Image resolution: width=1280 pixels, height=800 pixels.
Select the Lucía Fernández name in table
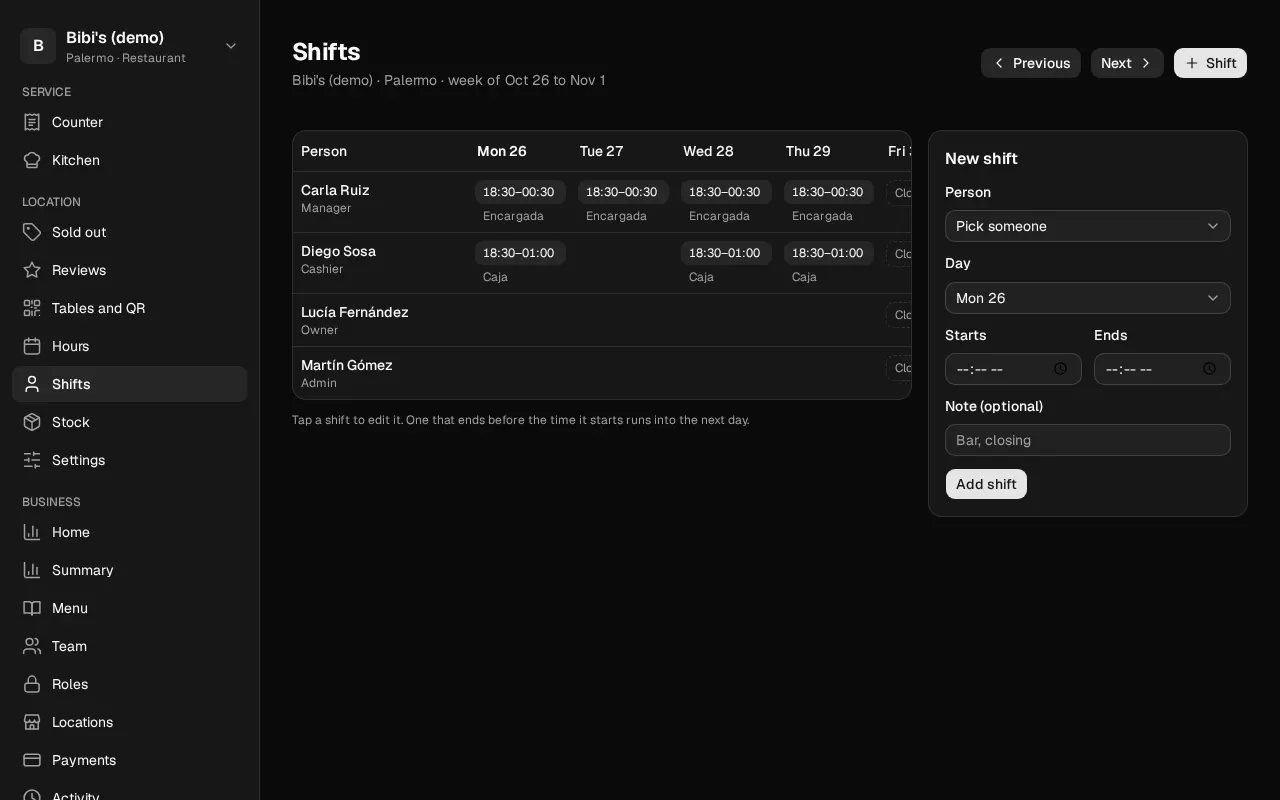click(354, 312)
